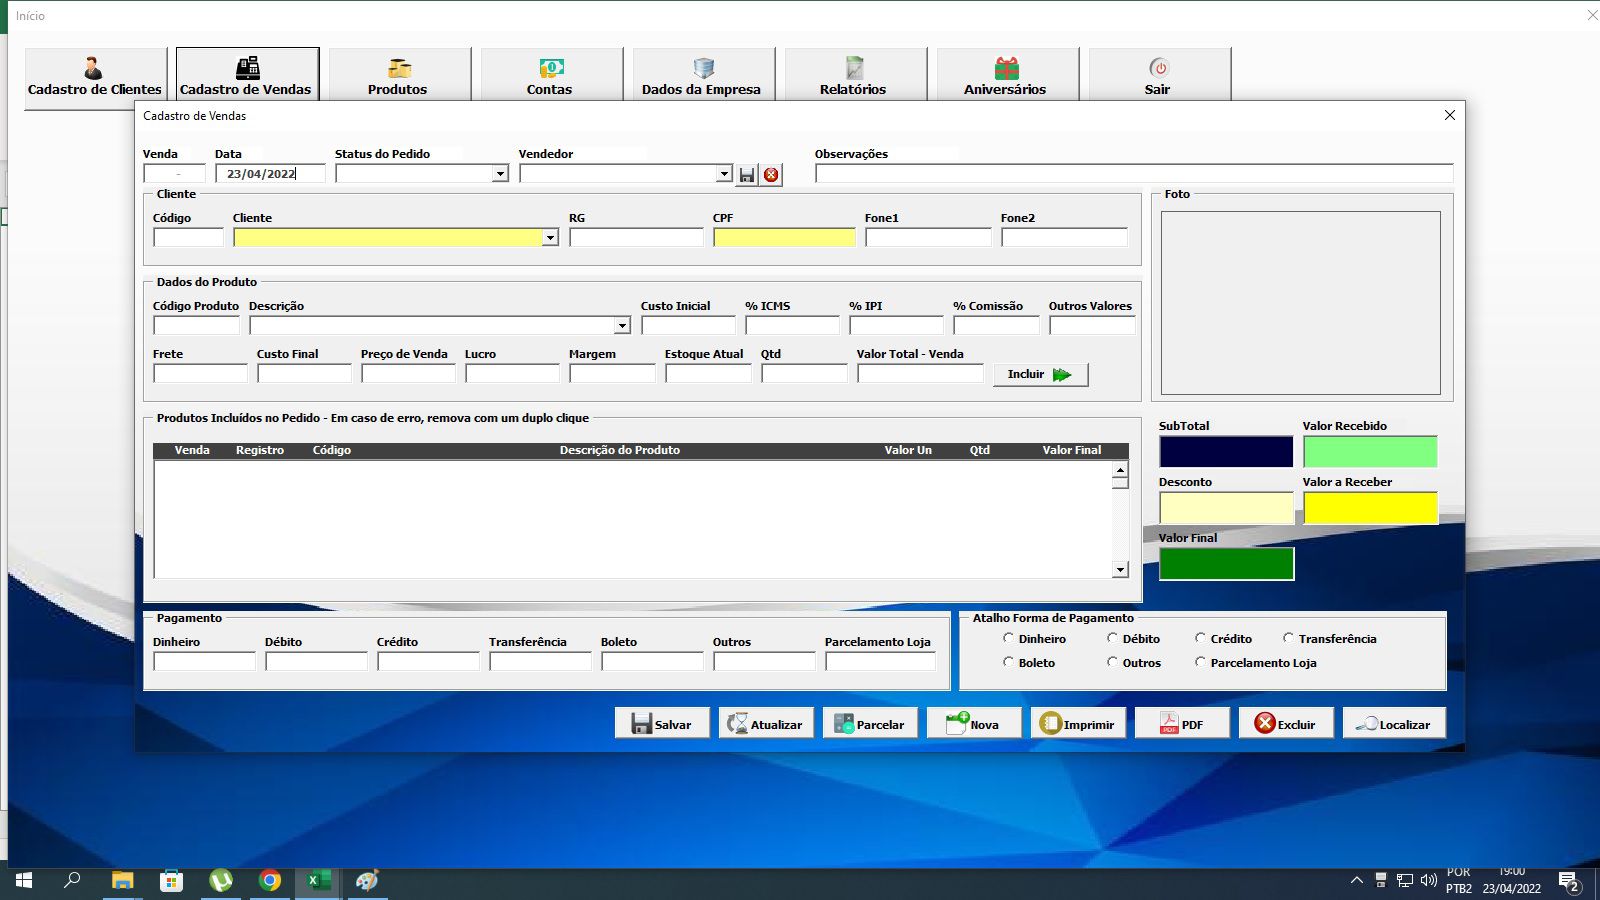Select the Parcelamento Loja radio option
The height and width of the screenshot is (900, 1600).
(1201, 662)
